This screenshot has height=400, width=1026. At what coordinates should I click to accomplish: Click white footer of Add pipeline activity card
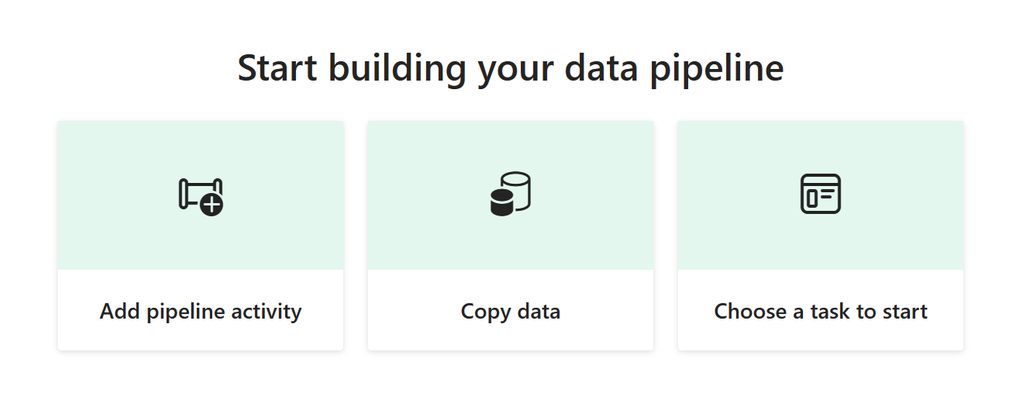(x=200, y=310)
